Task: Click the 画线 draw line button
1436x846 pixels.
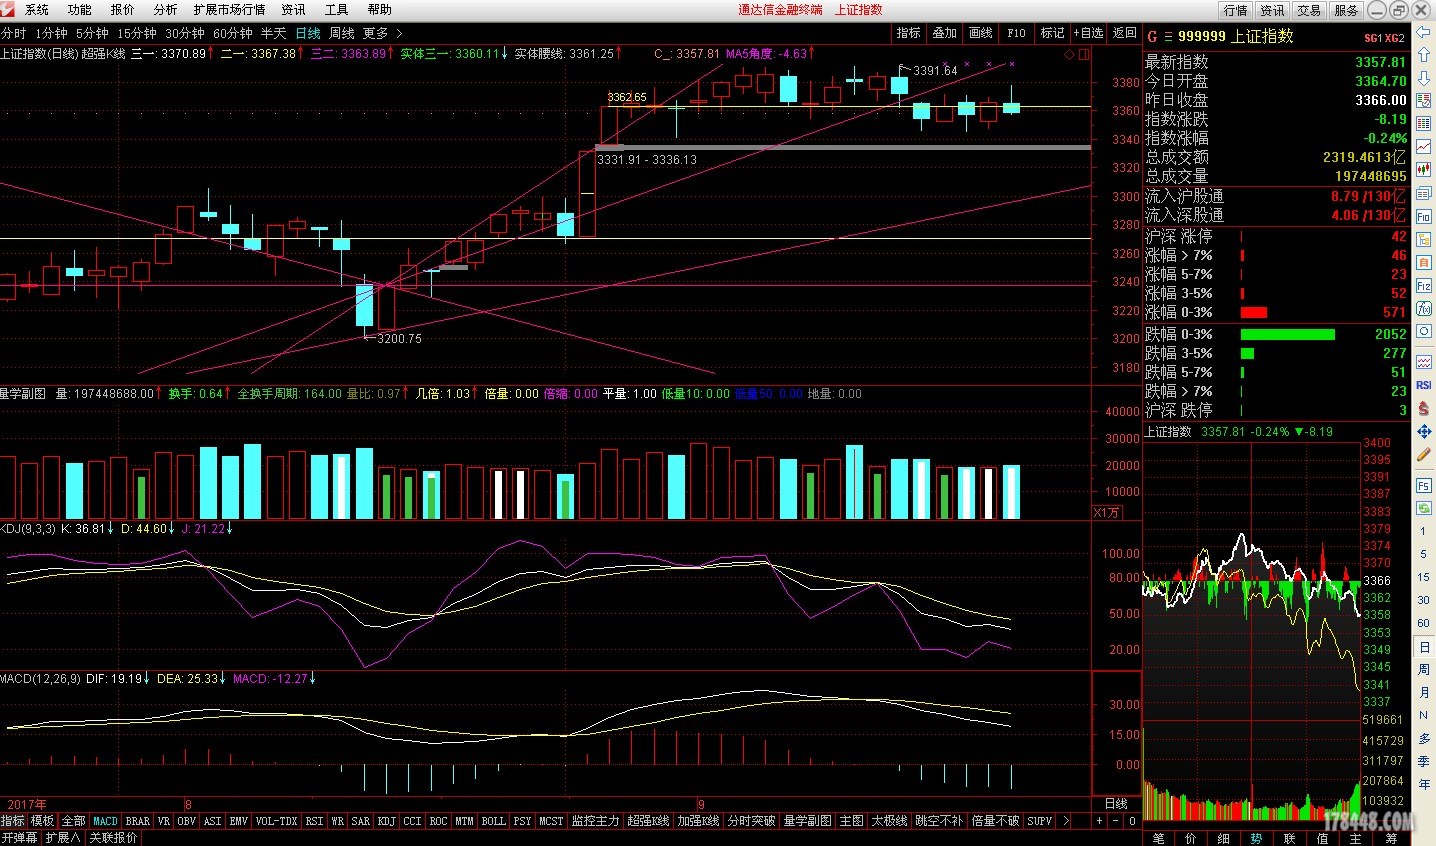Action: tap(981, 33)
